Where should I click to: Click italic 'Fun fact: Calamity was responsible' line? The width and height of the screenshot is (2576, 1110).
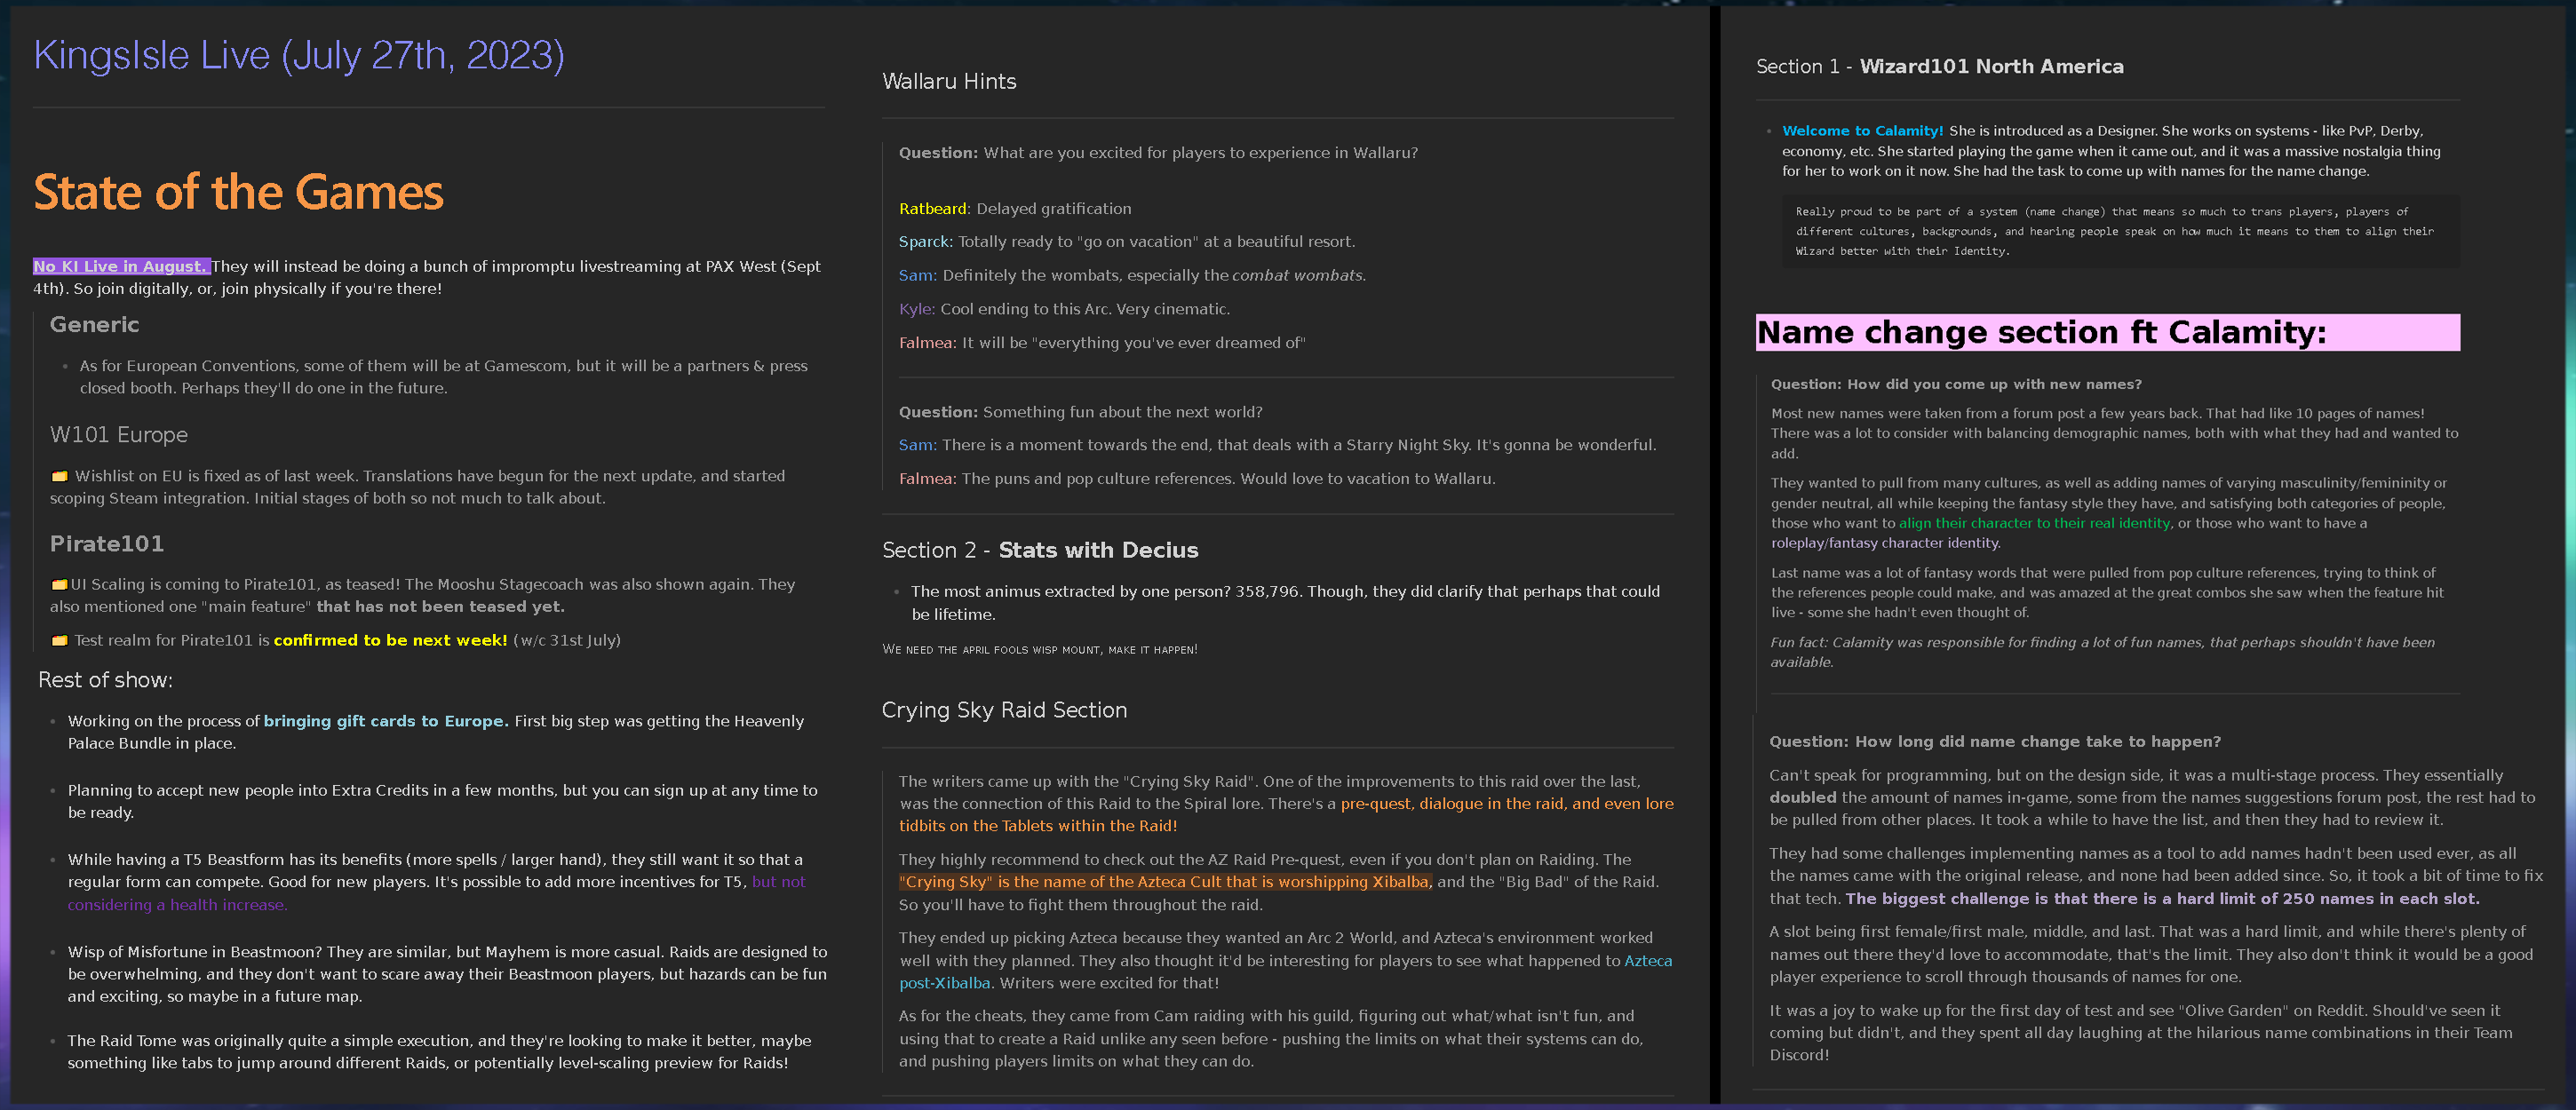(2102, 652)
